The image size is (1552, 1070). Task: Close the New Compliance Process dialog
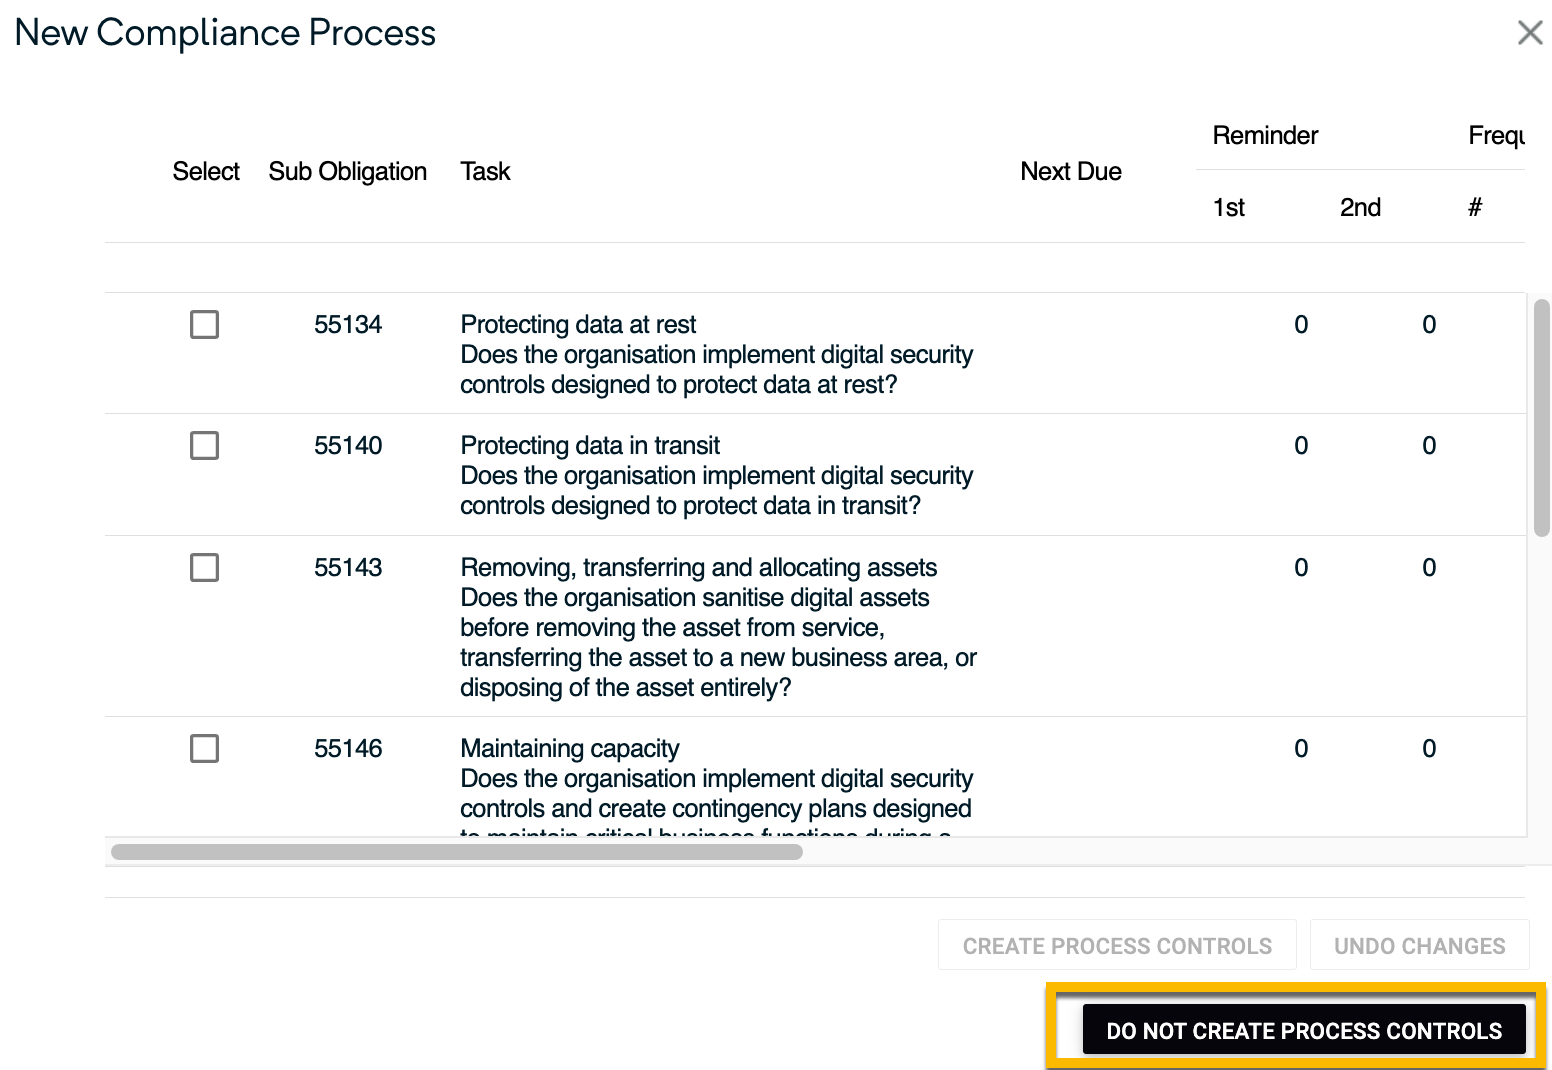(1529, 33)
